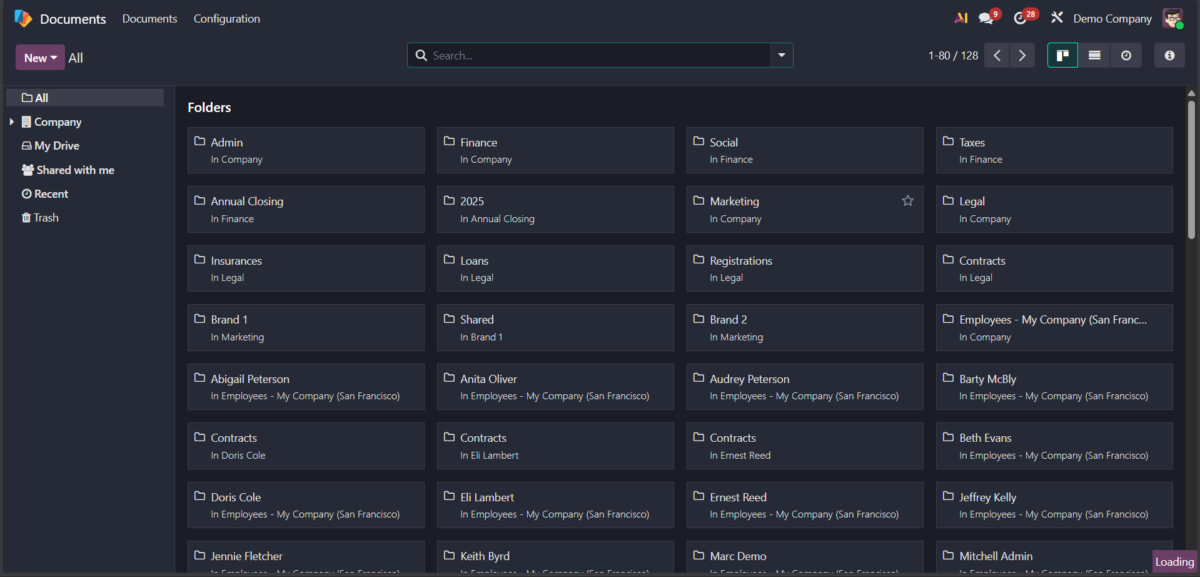Open the search options dropdown arrow
The height and width of the screenshot is (577, 1200).
[781, 56]
